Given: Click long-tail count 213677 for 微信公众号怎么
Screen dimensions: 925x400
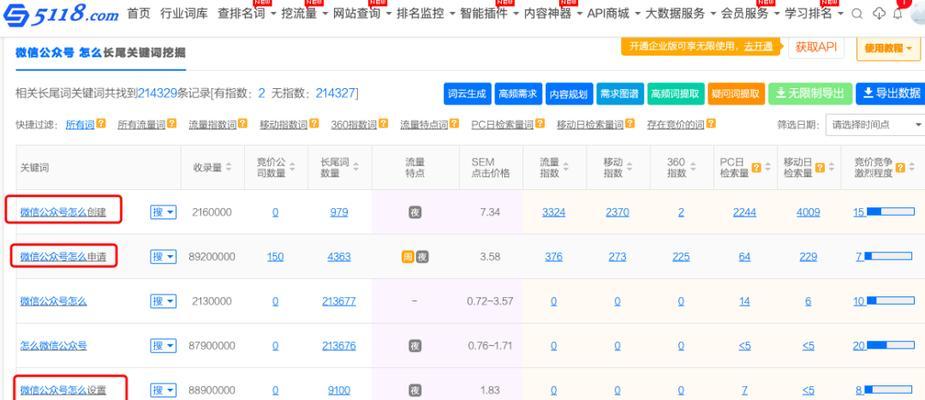Looking at the screenshot, I should (339, 301).
